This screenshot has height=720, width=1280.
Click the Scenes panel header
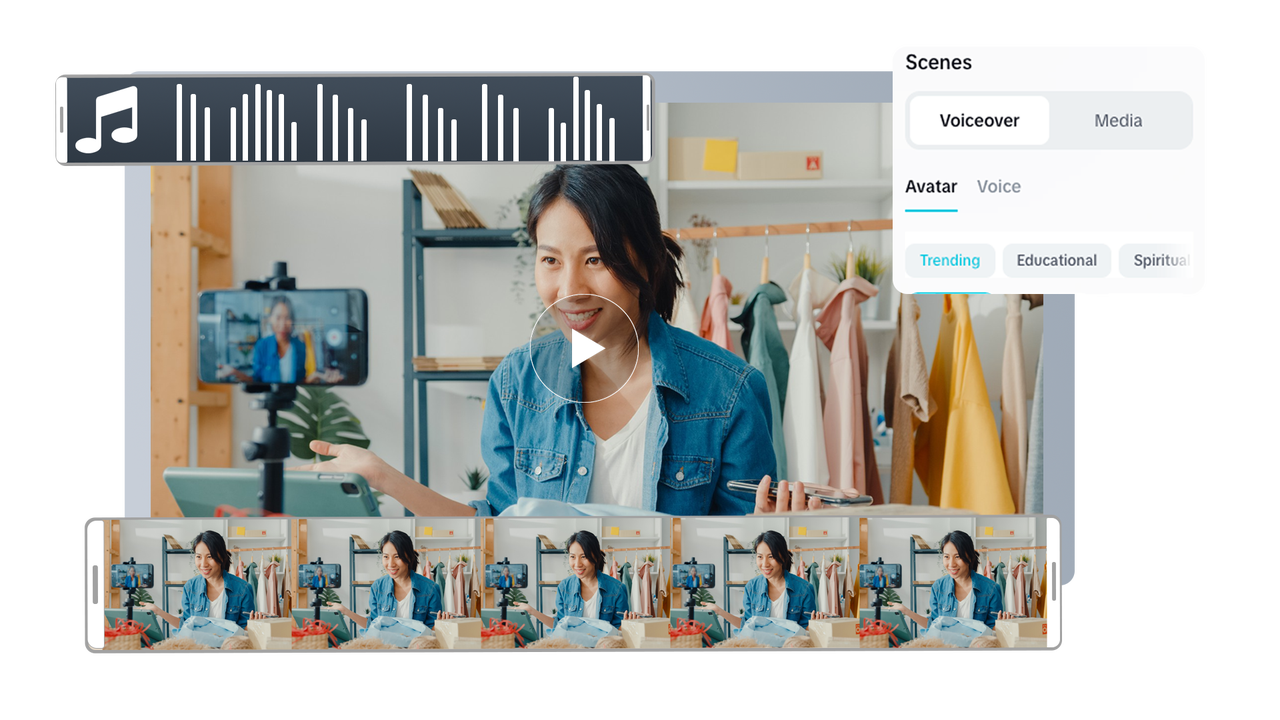938,62
